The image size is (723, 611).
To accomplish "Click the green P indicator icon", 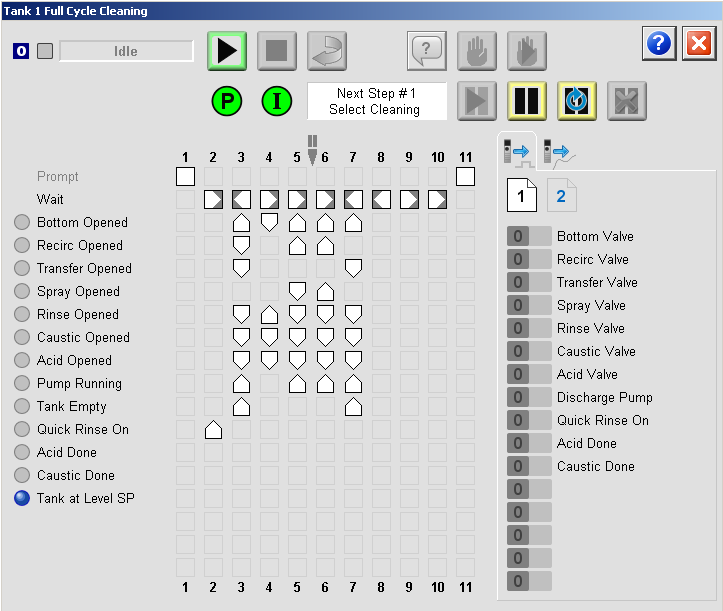I will tap(227, 102).
